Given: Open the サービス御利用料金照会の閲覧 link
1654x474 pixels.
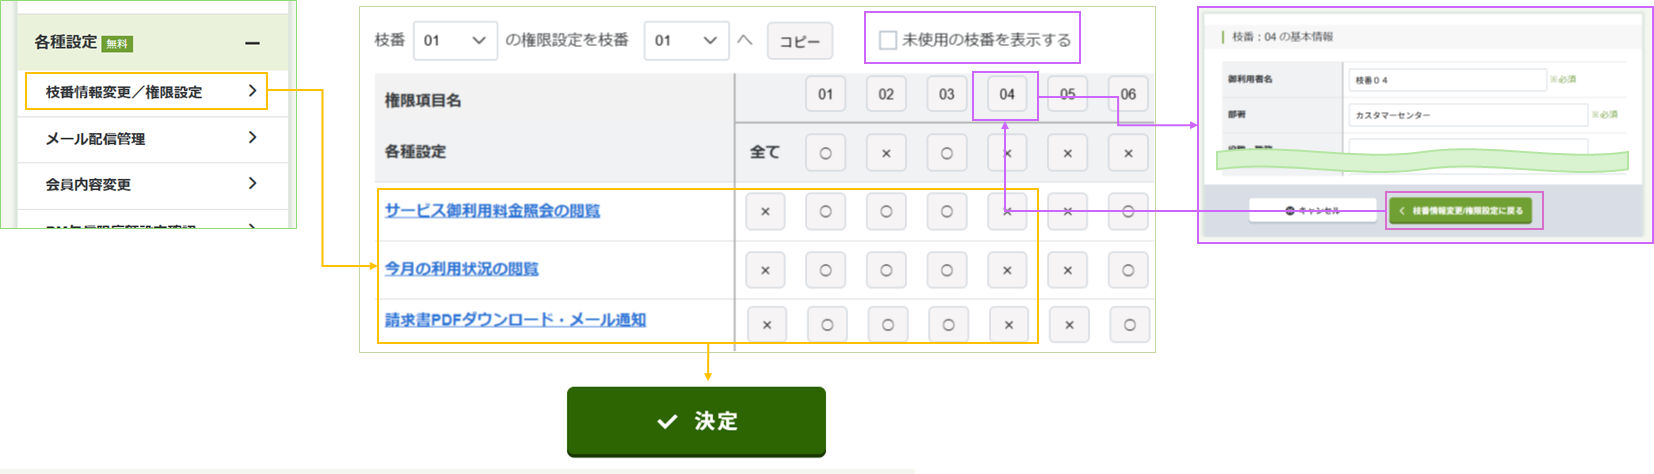Looking at the screenshot, I should 492,211.
